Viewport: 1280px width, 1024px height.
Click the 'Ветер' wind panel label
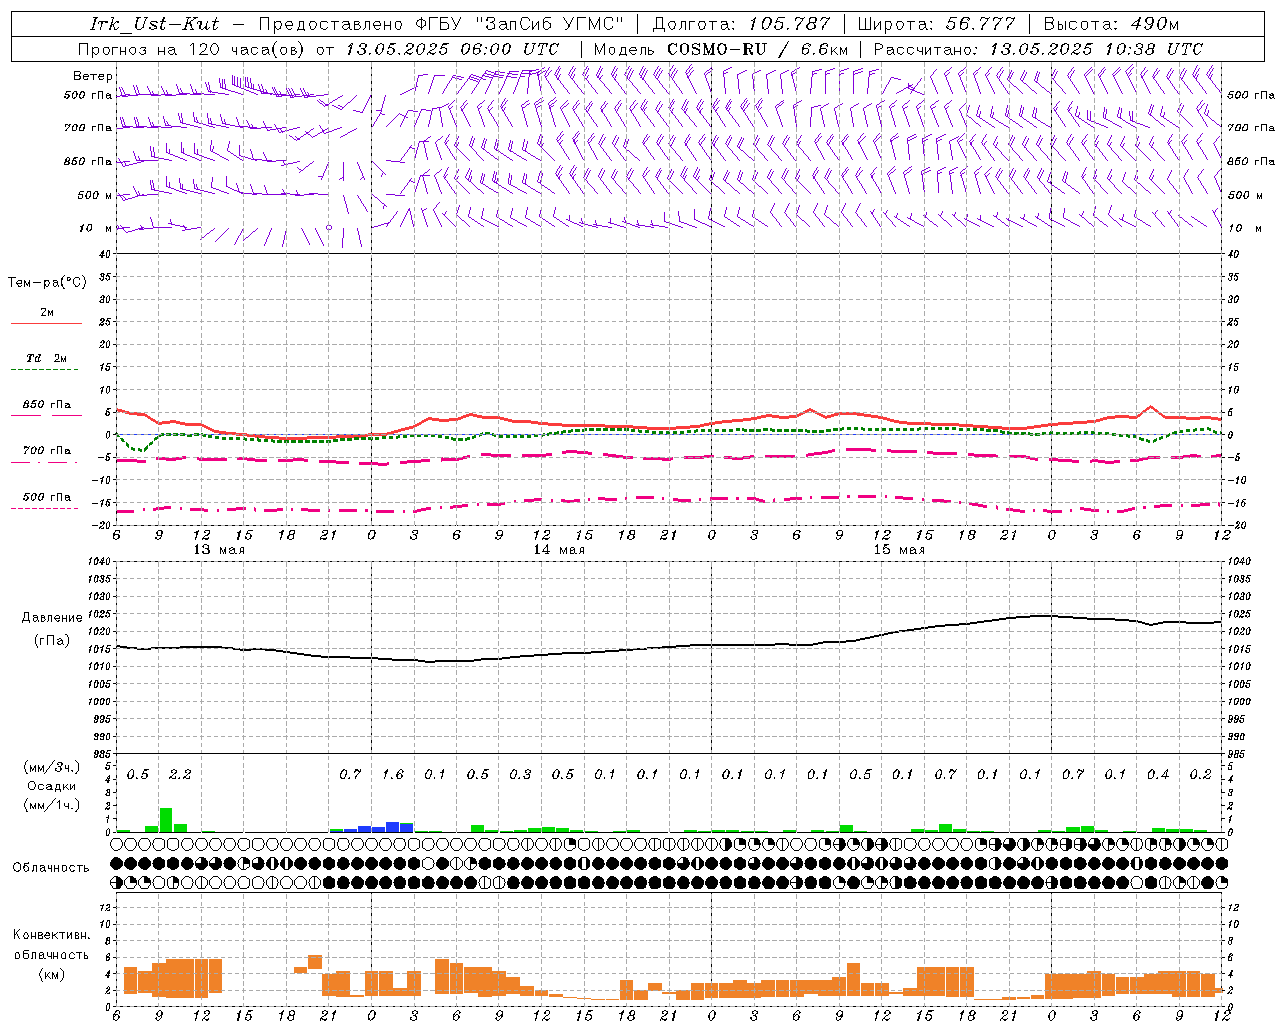[x=92, y=76]
